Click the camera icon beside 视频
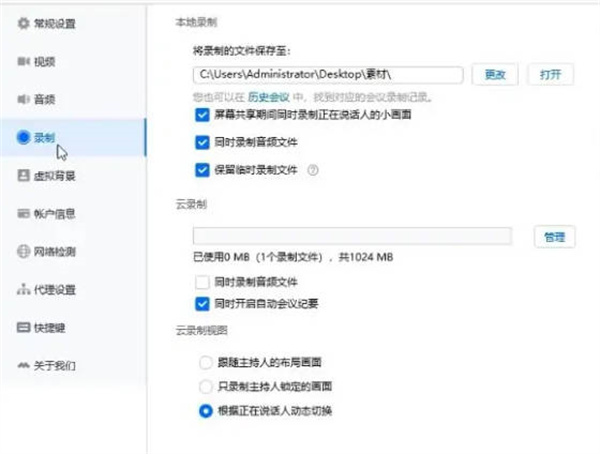The height and width of the screenshot is (454, 600). pos(24,61)
